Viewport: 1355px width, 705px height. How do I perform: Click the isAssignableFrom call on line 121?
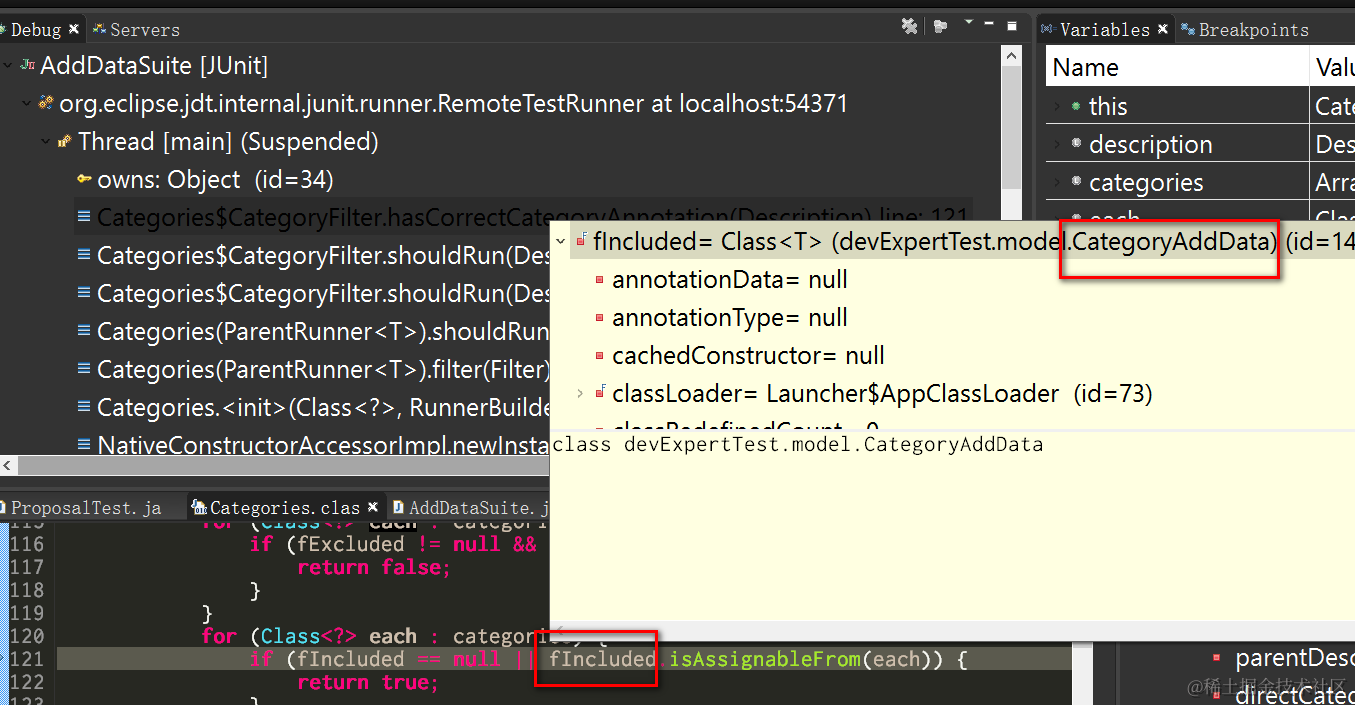pyautogui.click(x=765, y=659)
